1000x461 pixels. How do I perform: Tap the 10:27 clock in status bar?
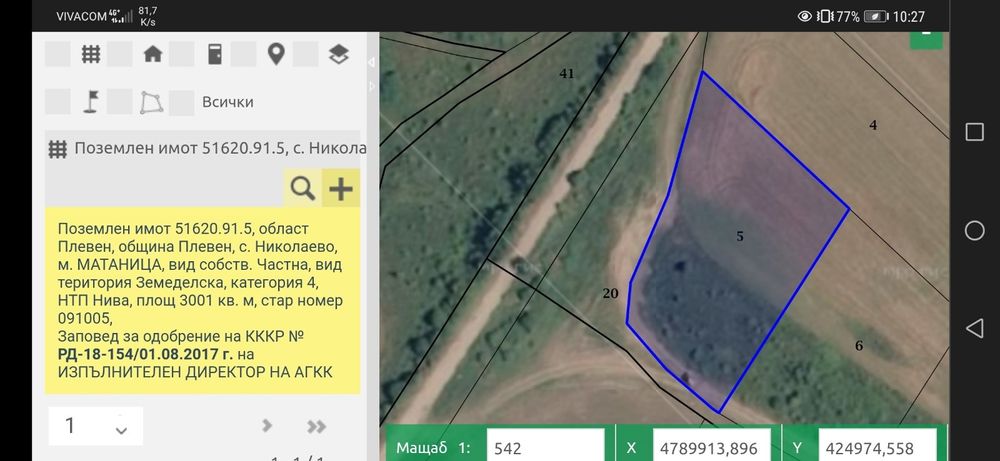(909, 17)
